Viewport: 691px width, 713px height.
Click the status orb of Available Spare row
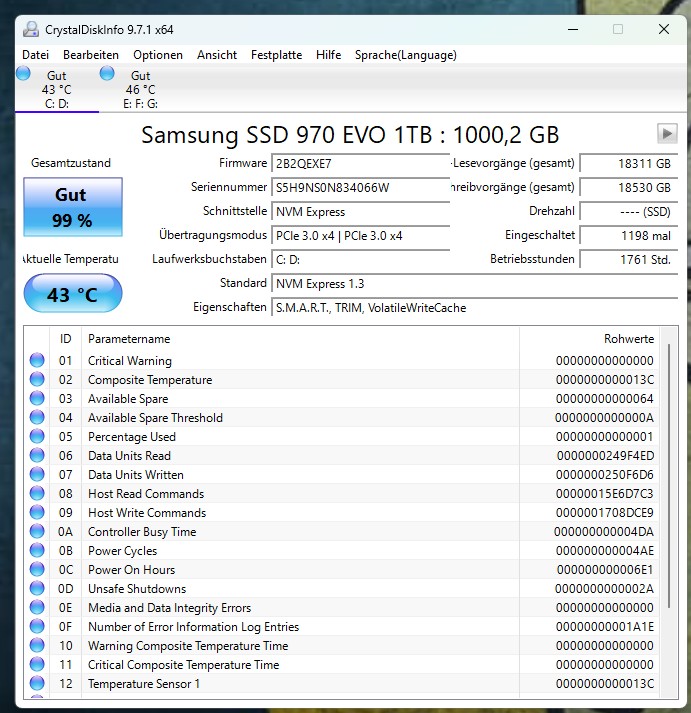37,398
